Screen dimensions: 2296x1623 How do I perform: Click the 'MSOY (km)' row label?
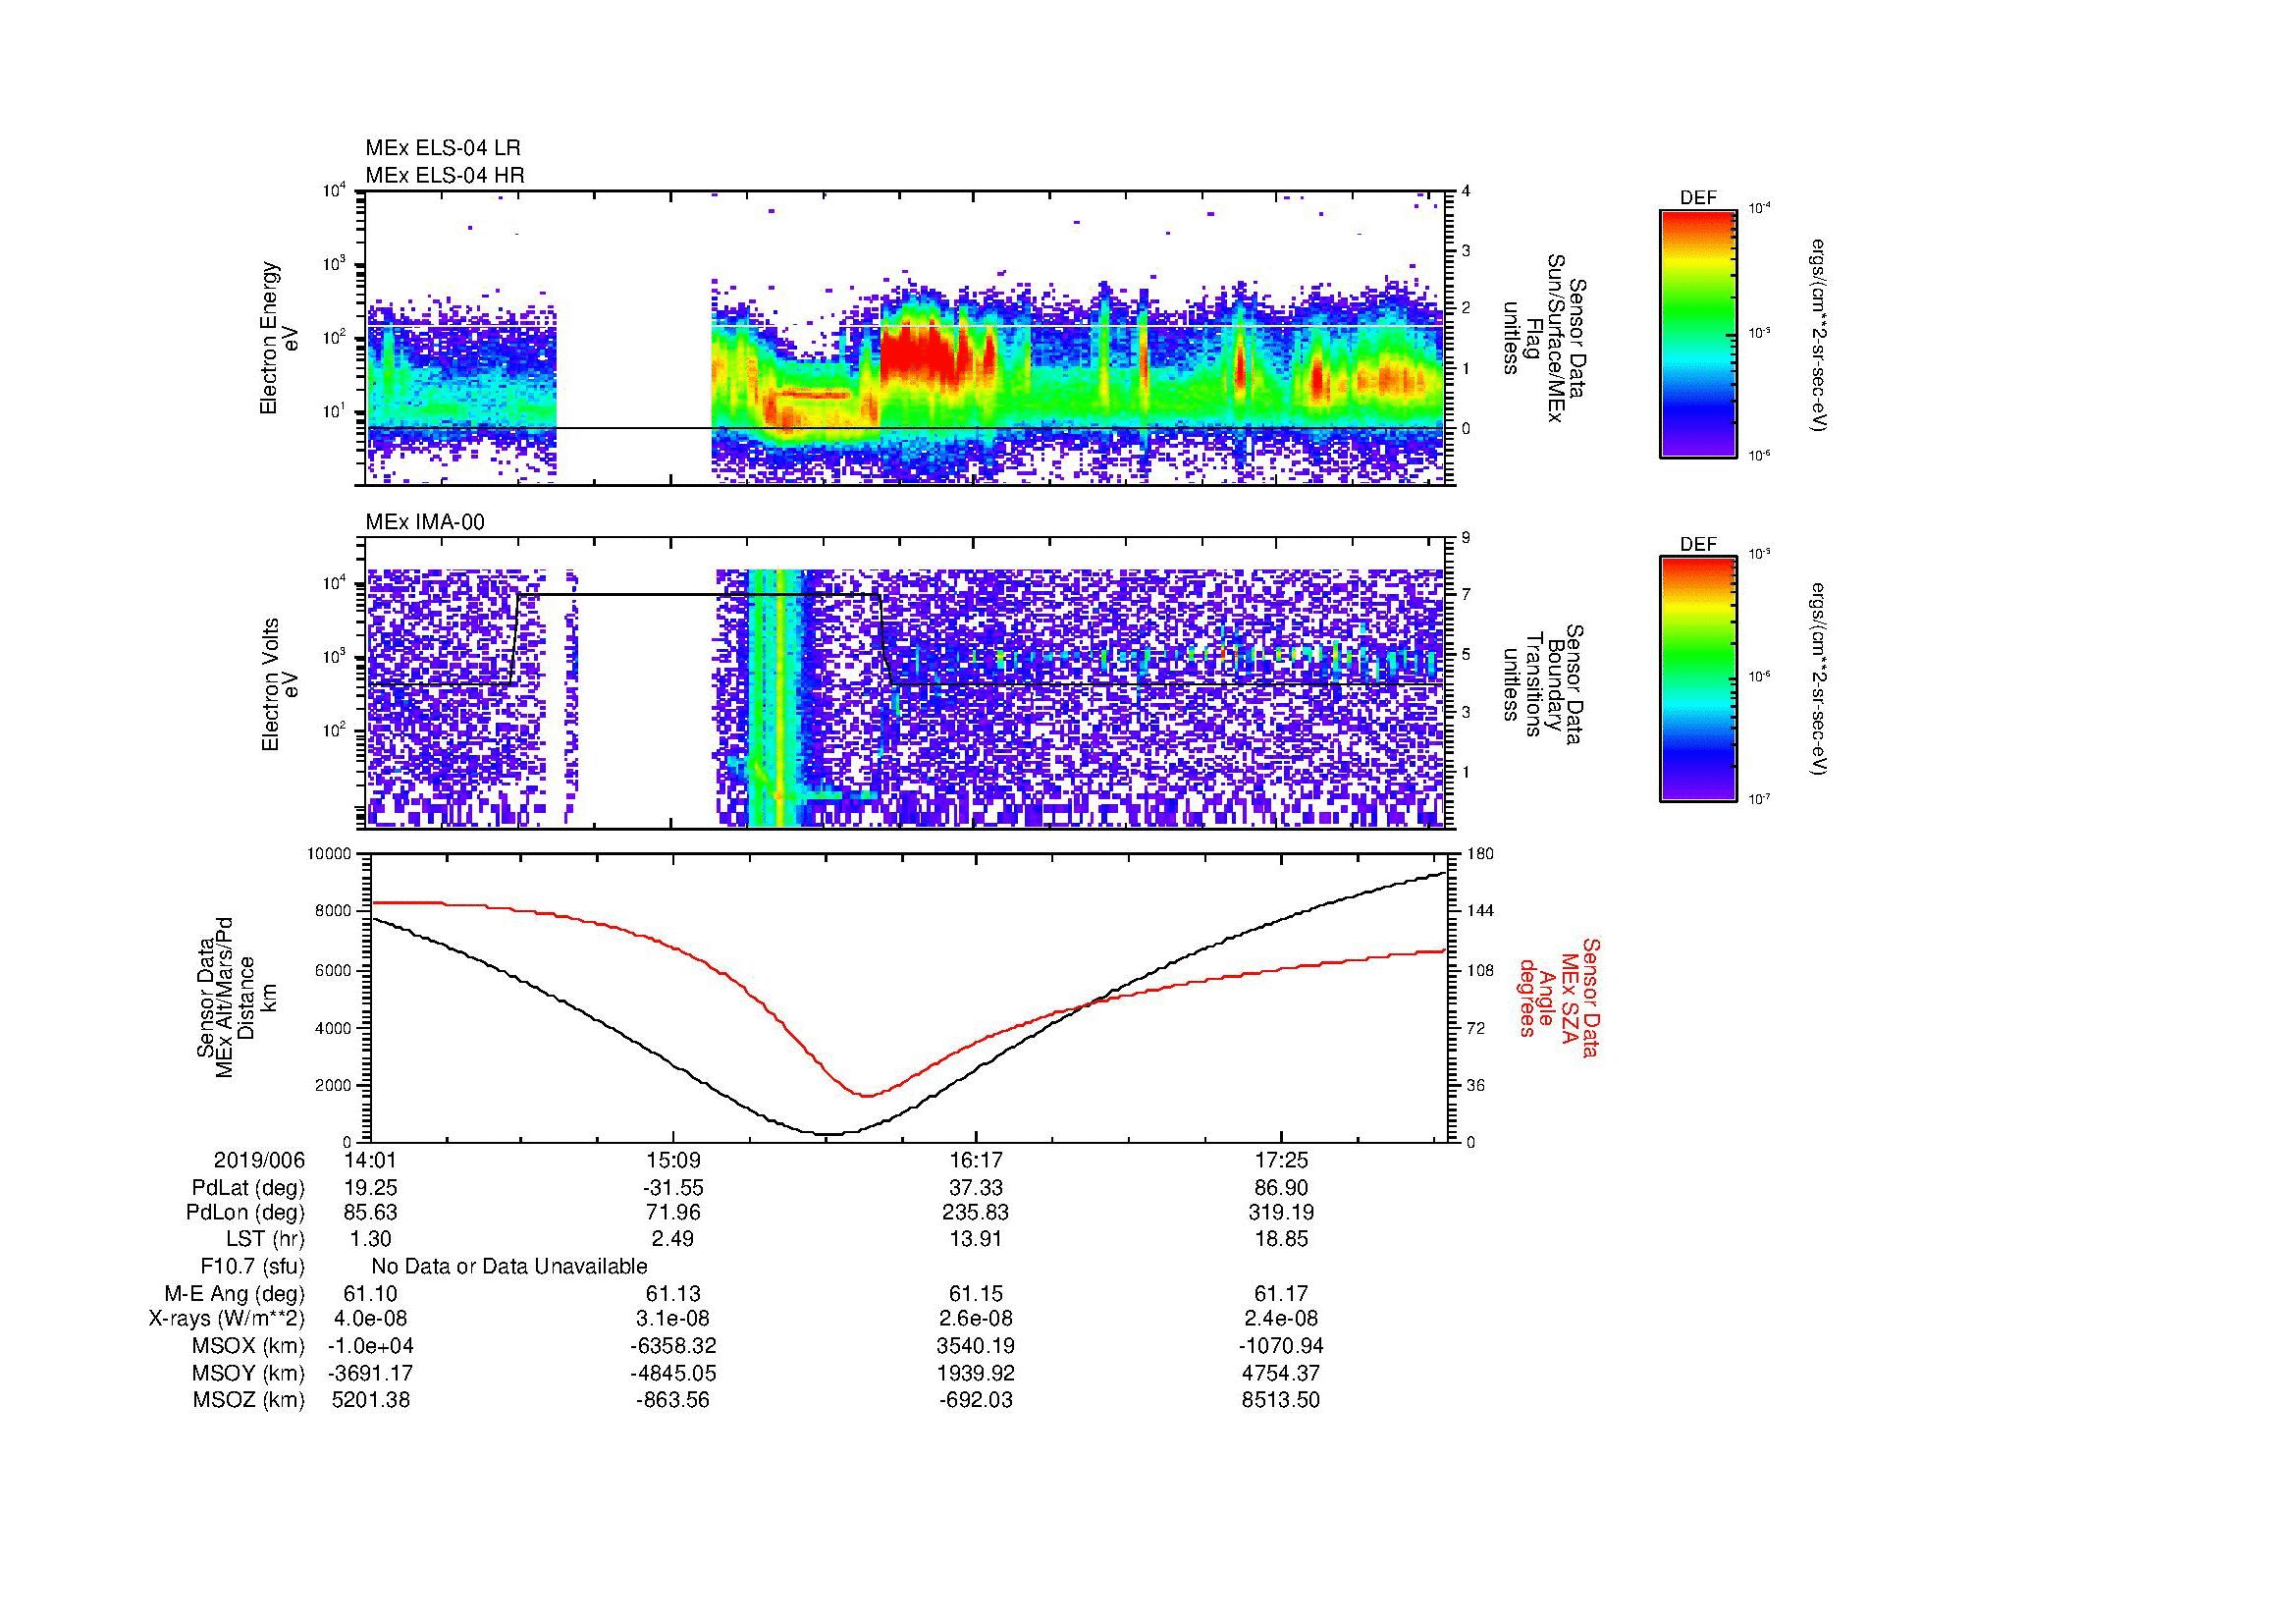pyautogui.click(x=249, y=1373)
